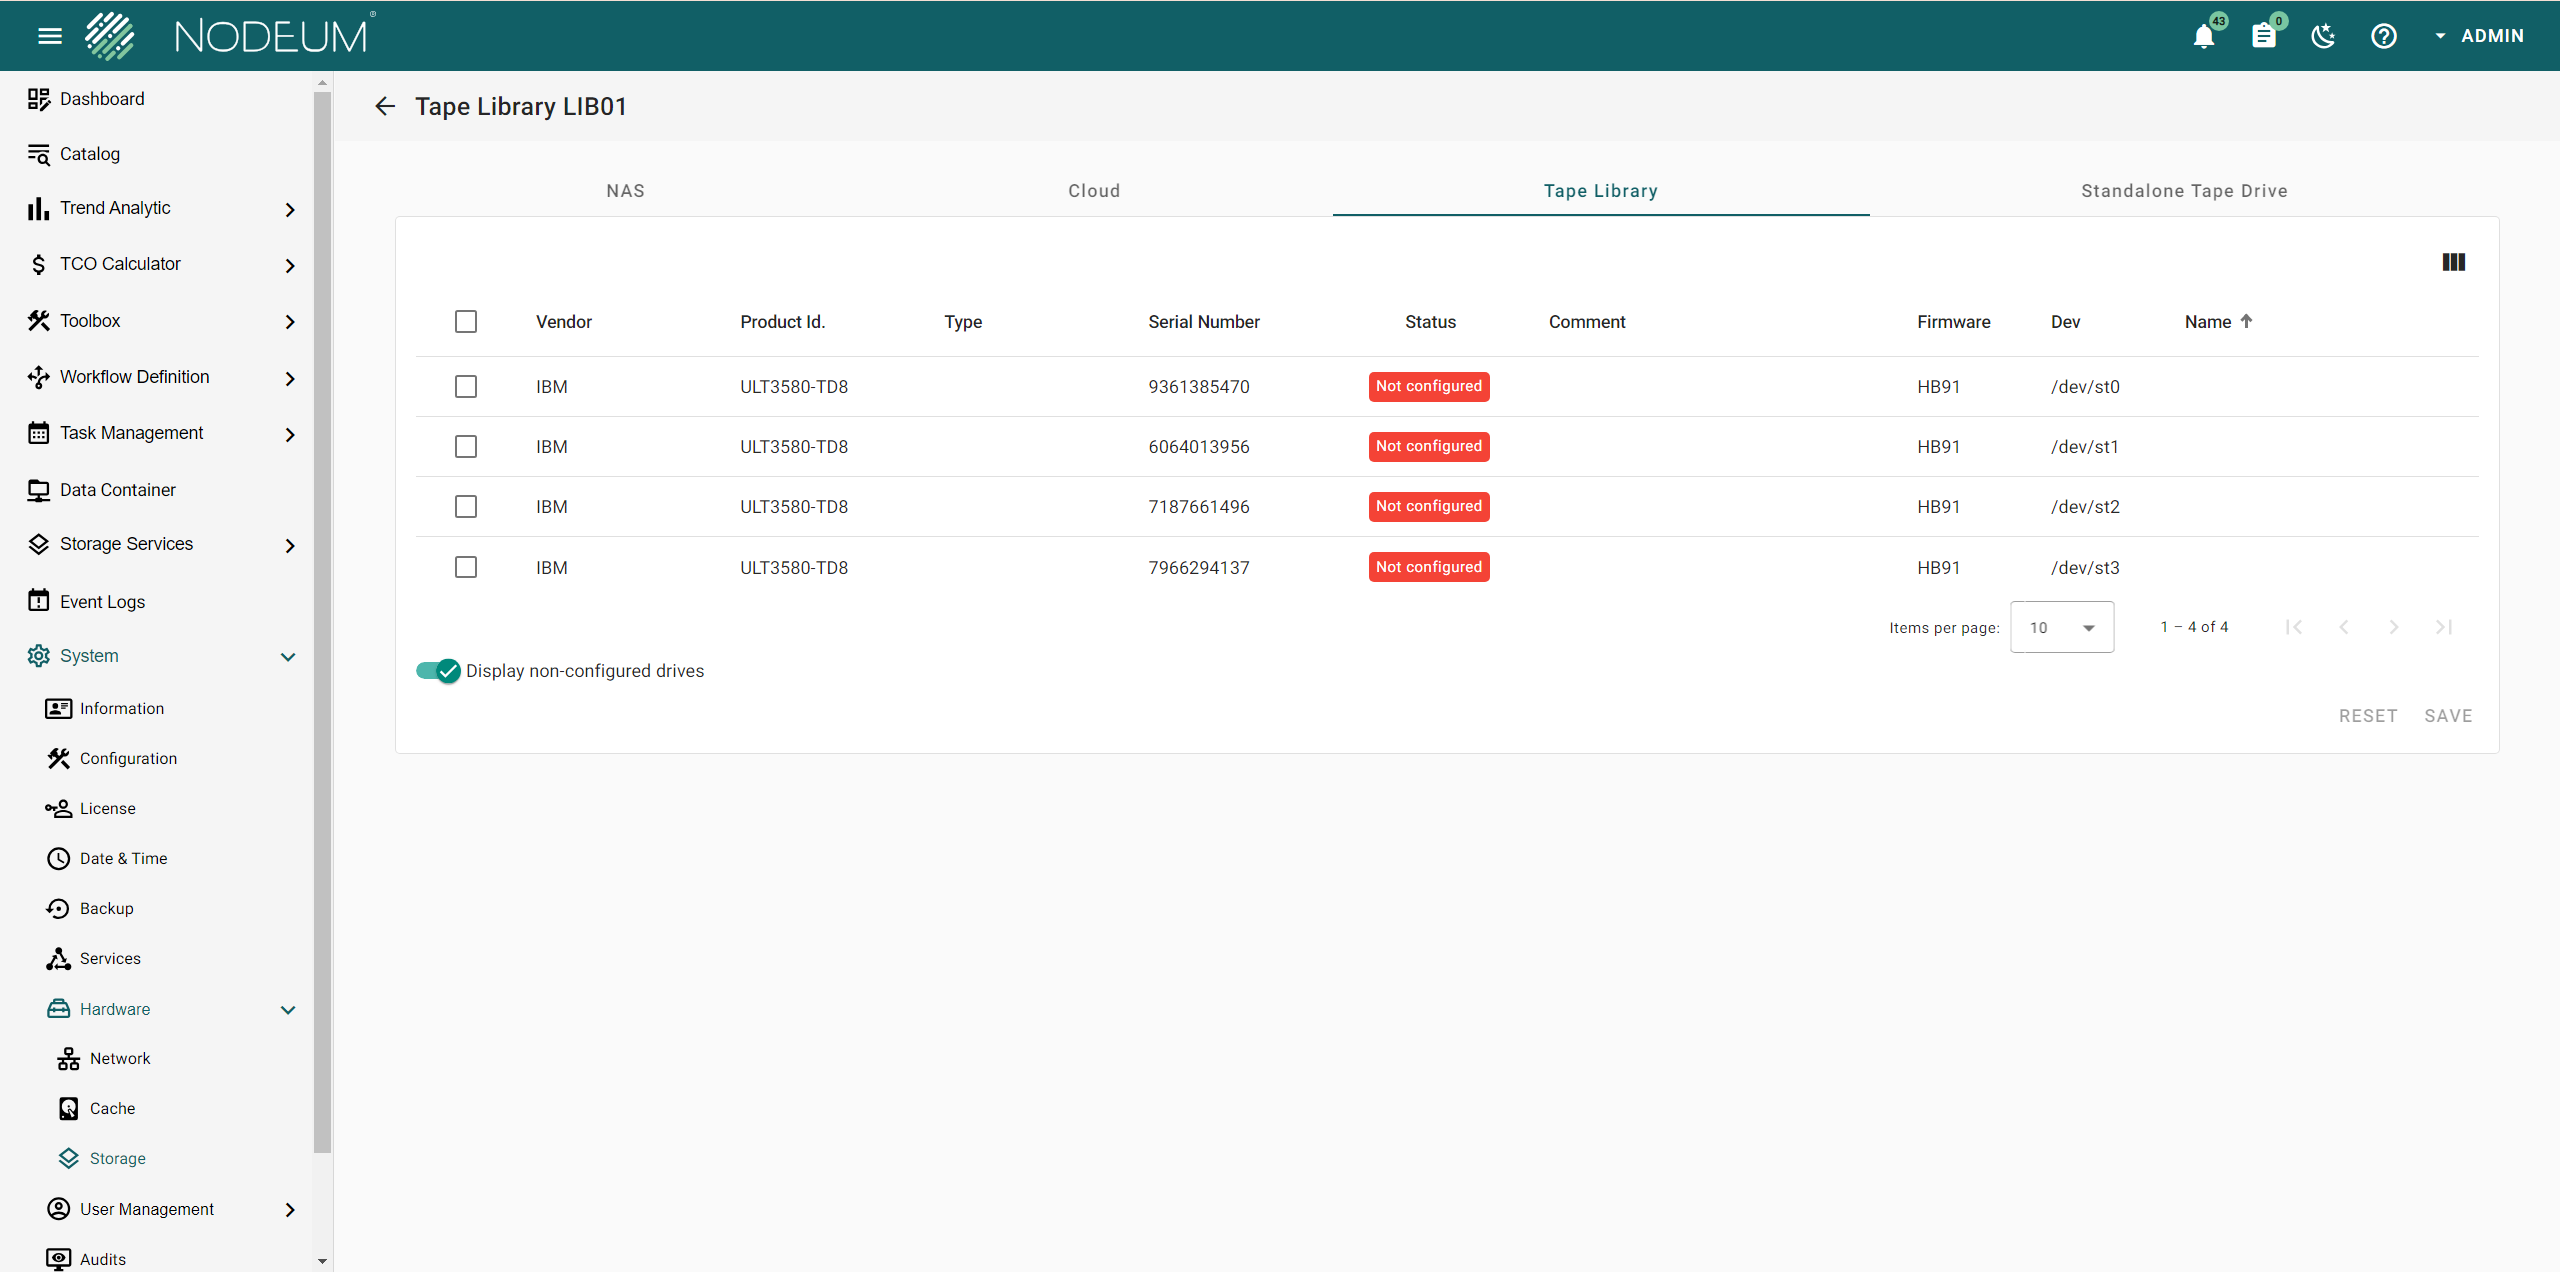
Task: Click the clipboard tasks icon in header
Action: (x=2264, y=37)
